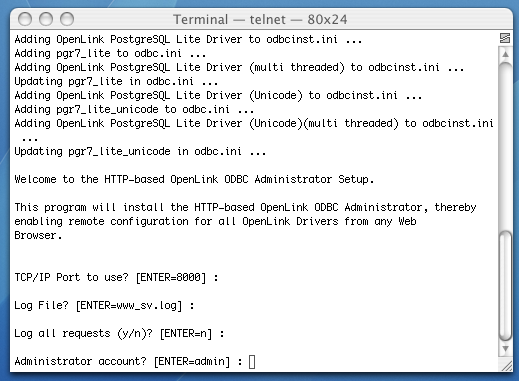Click the empty scrollbar track above the thumb
This screenshot has width=519, height=381.
(505, 147)
